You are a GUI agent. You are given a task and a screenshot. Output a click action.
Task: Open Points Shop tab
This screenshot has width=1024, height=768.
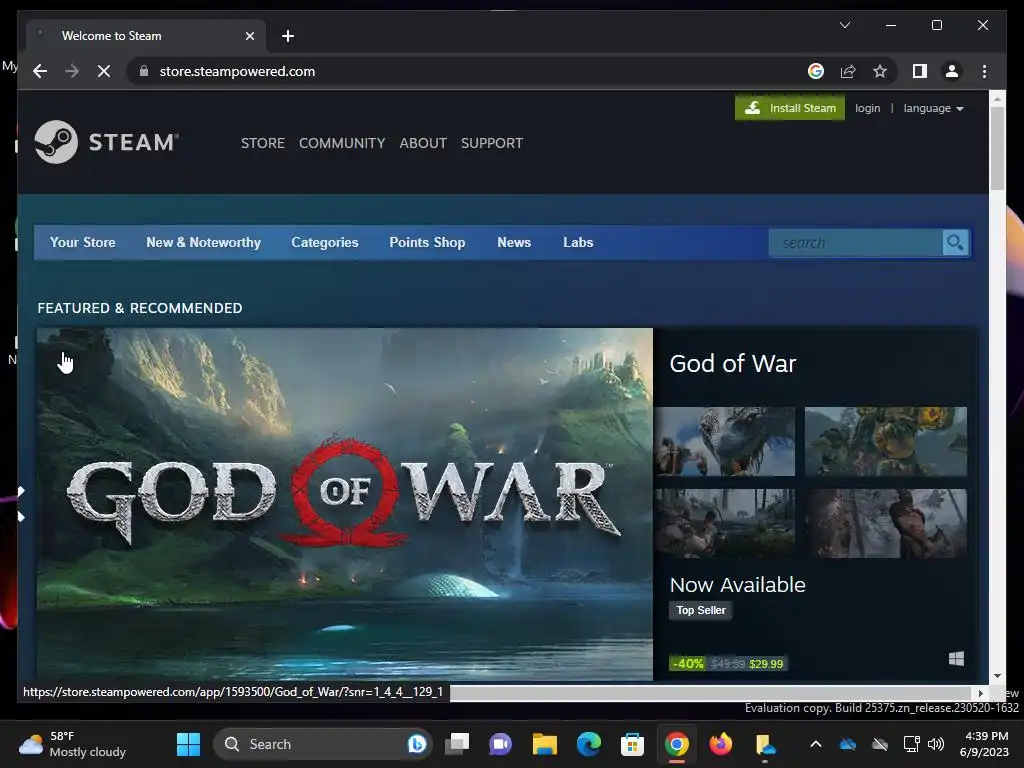[x=427, y=242]
